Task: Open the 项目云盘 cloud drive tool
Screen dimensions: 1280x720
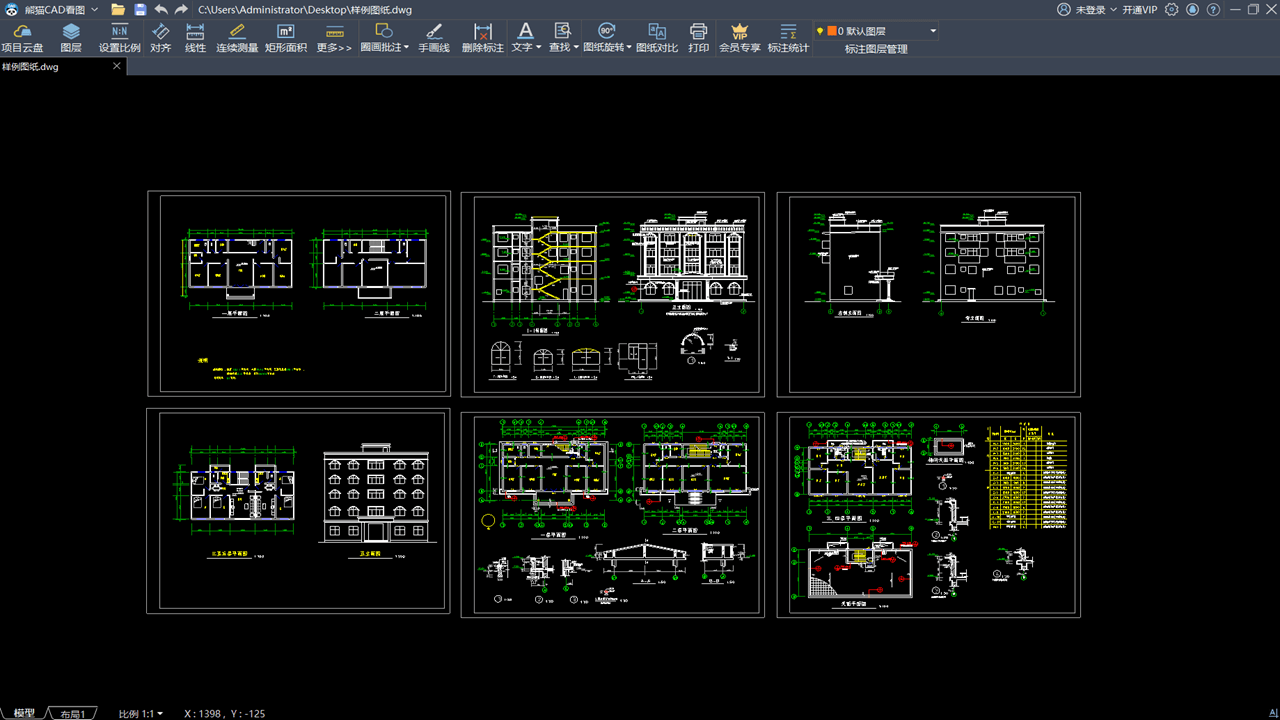Action: (22, 38)
